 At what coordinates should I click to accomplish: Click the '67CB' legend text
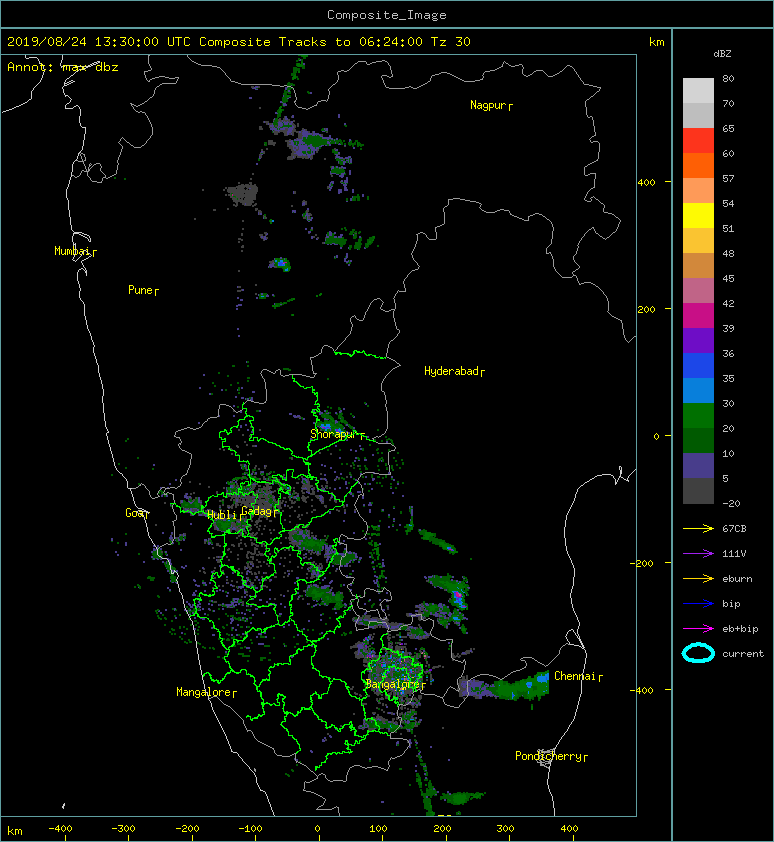pos(734,529)
